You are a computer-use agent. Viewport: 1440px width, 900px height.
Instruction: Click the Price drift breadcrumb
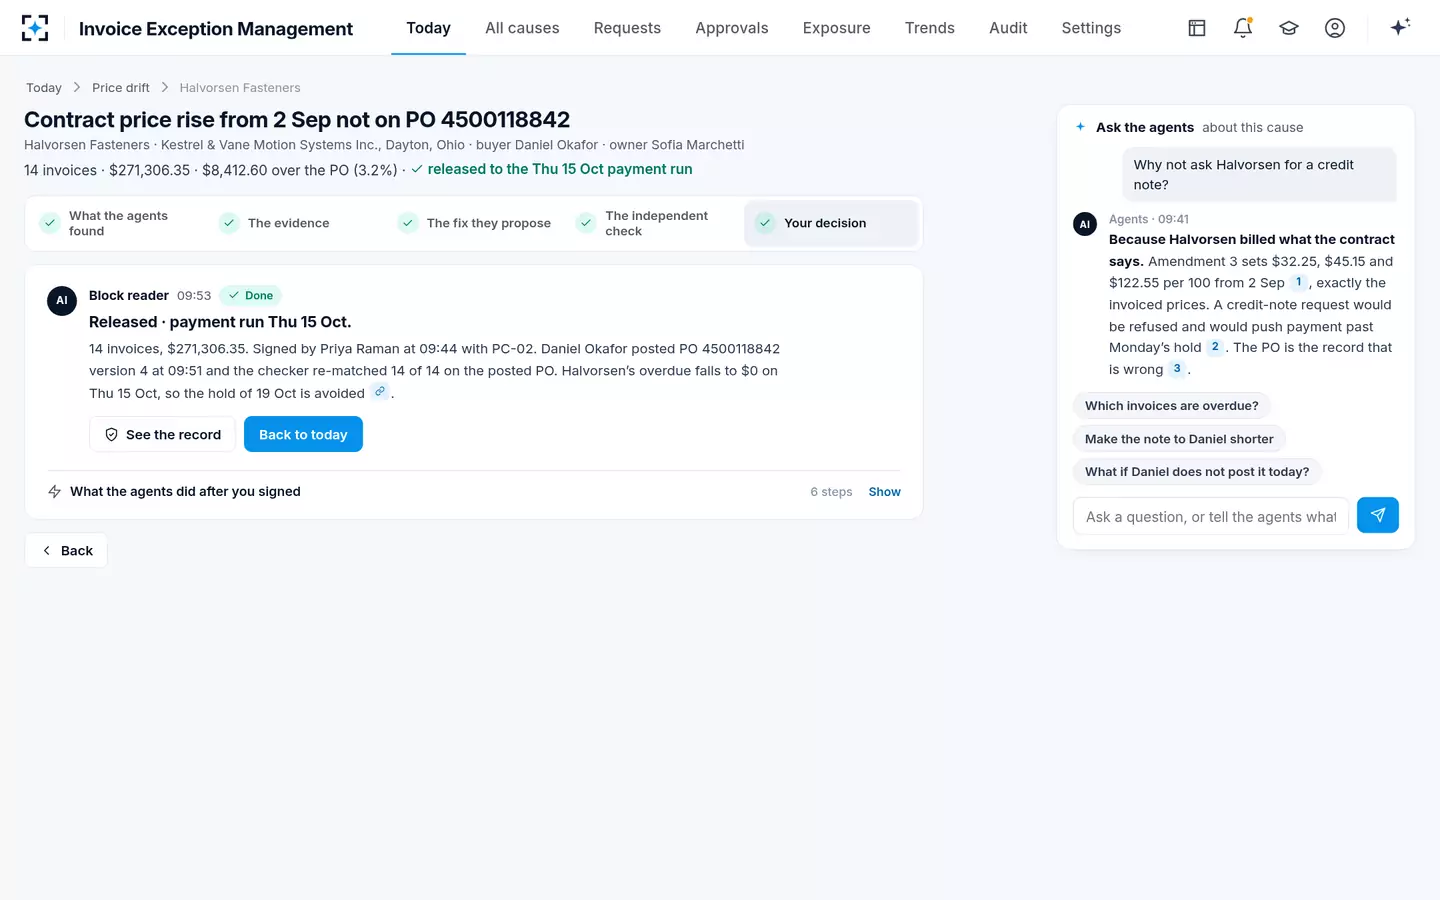click(x=121, y=88)
